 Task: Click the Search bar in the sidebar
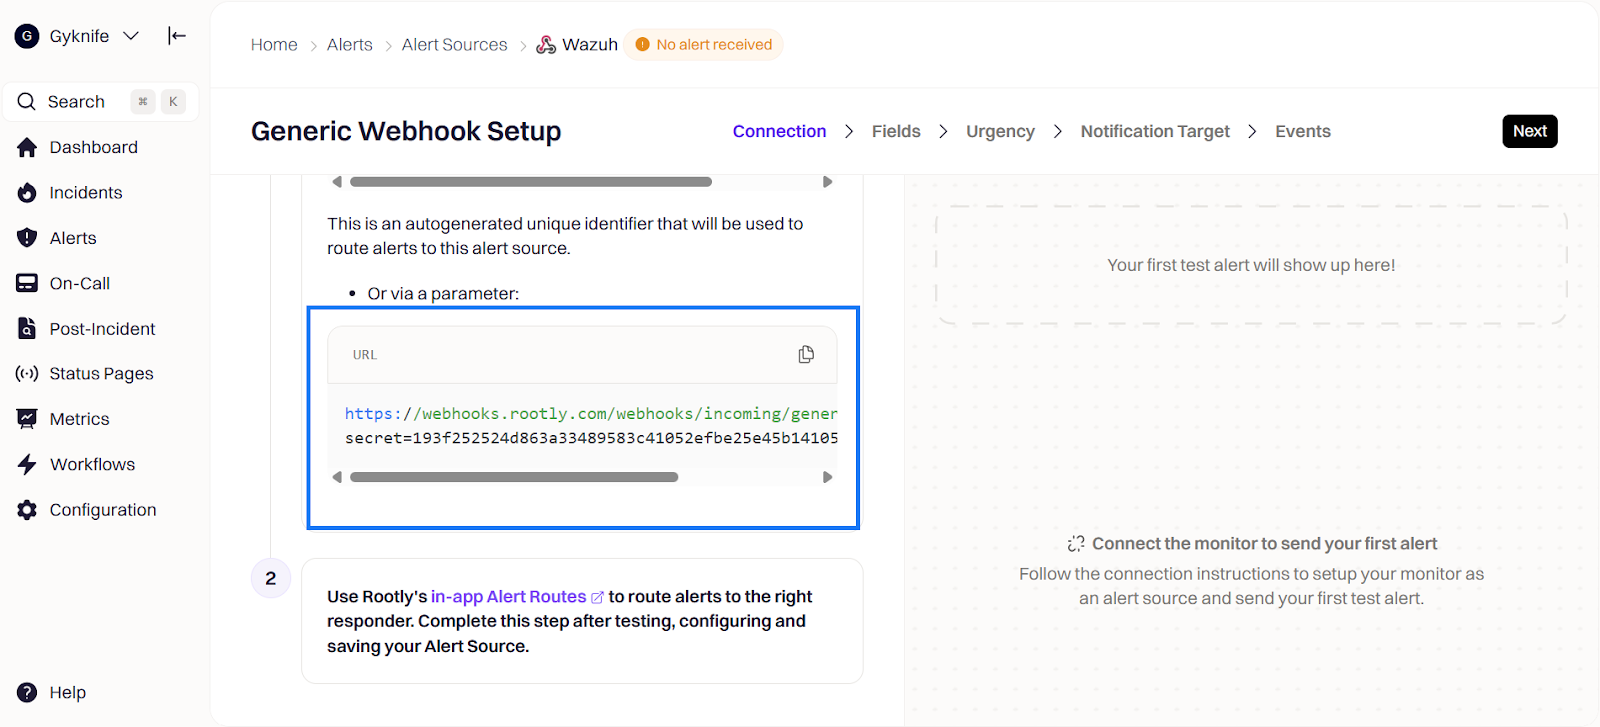point(75,101)
